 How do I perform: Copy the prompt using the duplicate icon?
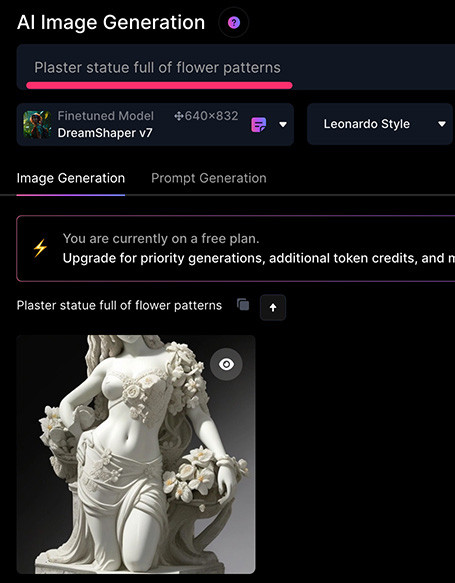click(x=243, y=305)
